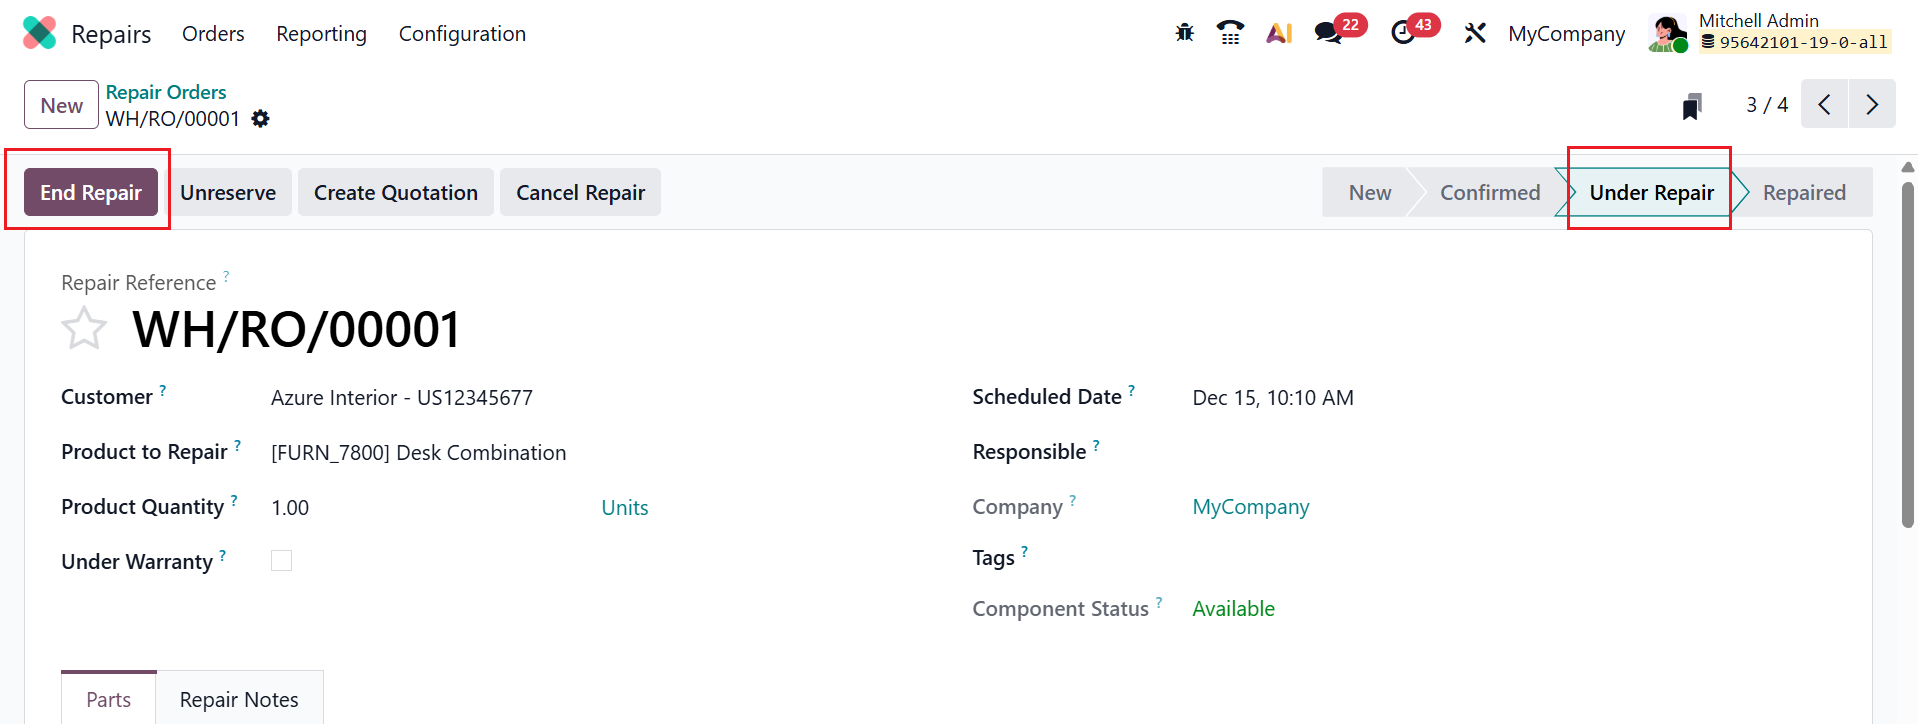The height and width of the screenshot is (724, 1918).
Task: Go to the next record arrow
Action: click(1872, 104)
